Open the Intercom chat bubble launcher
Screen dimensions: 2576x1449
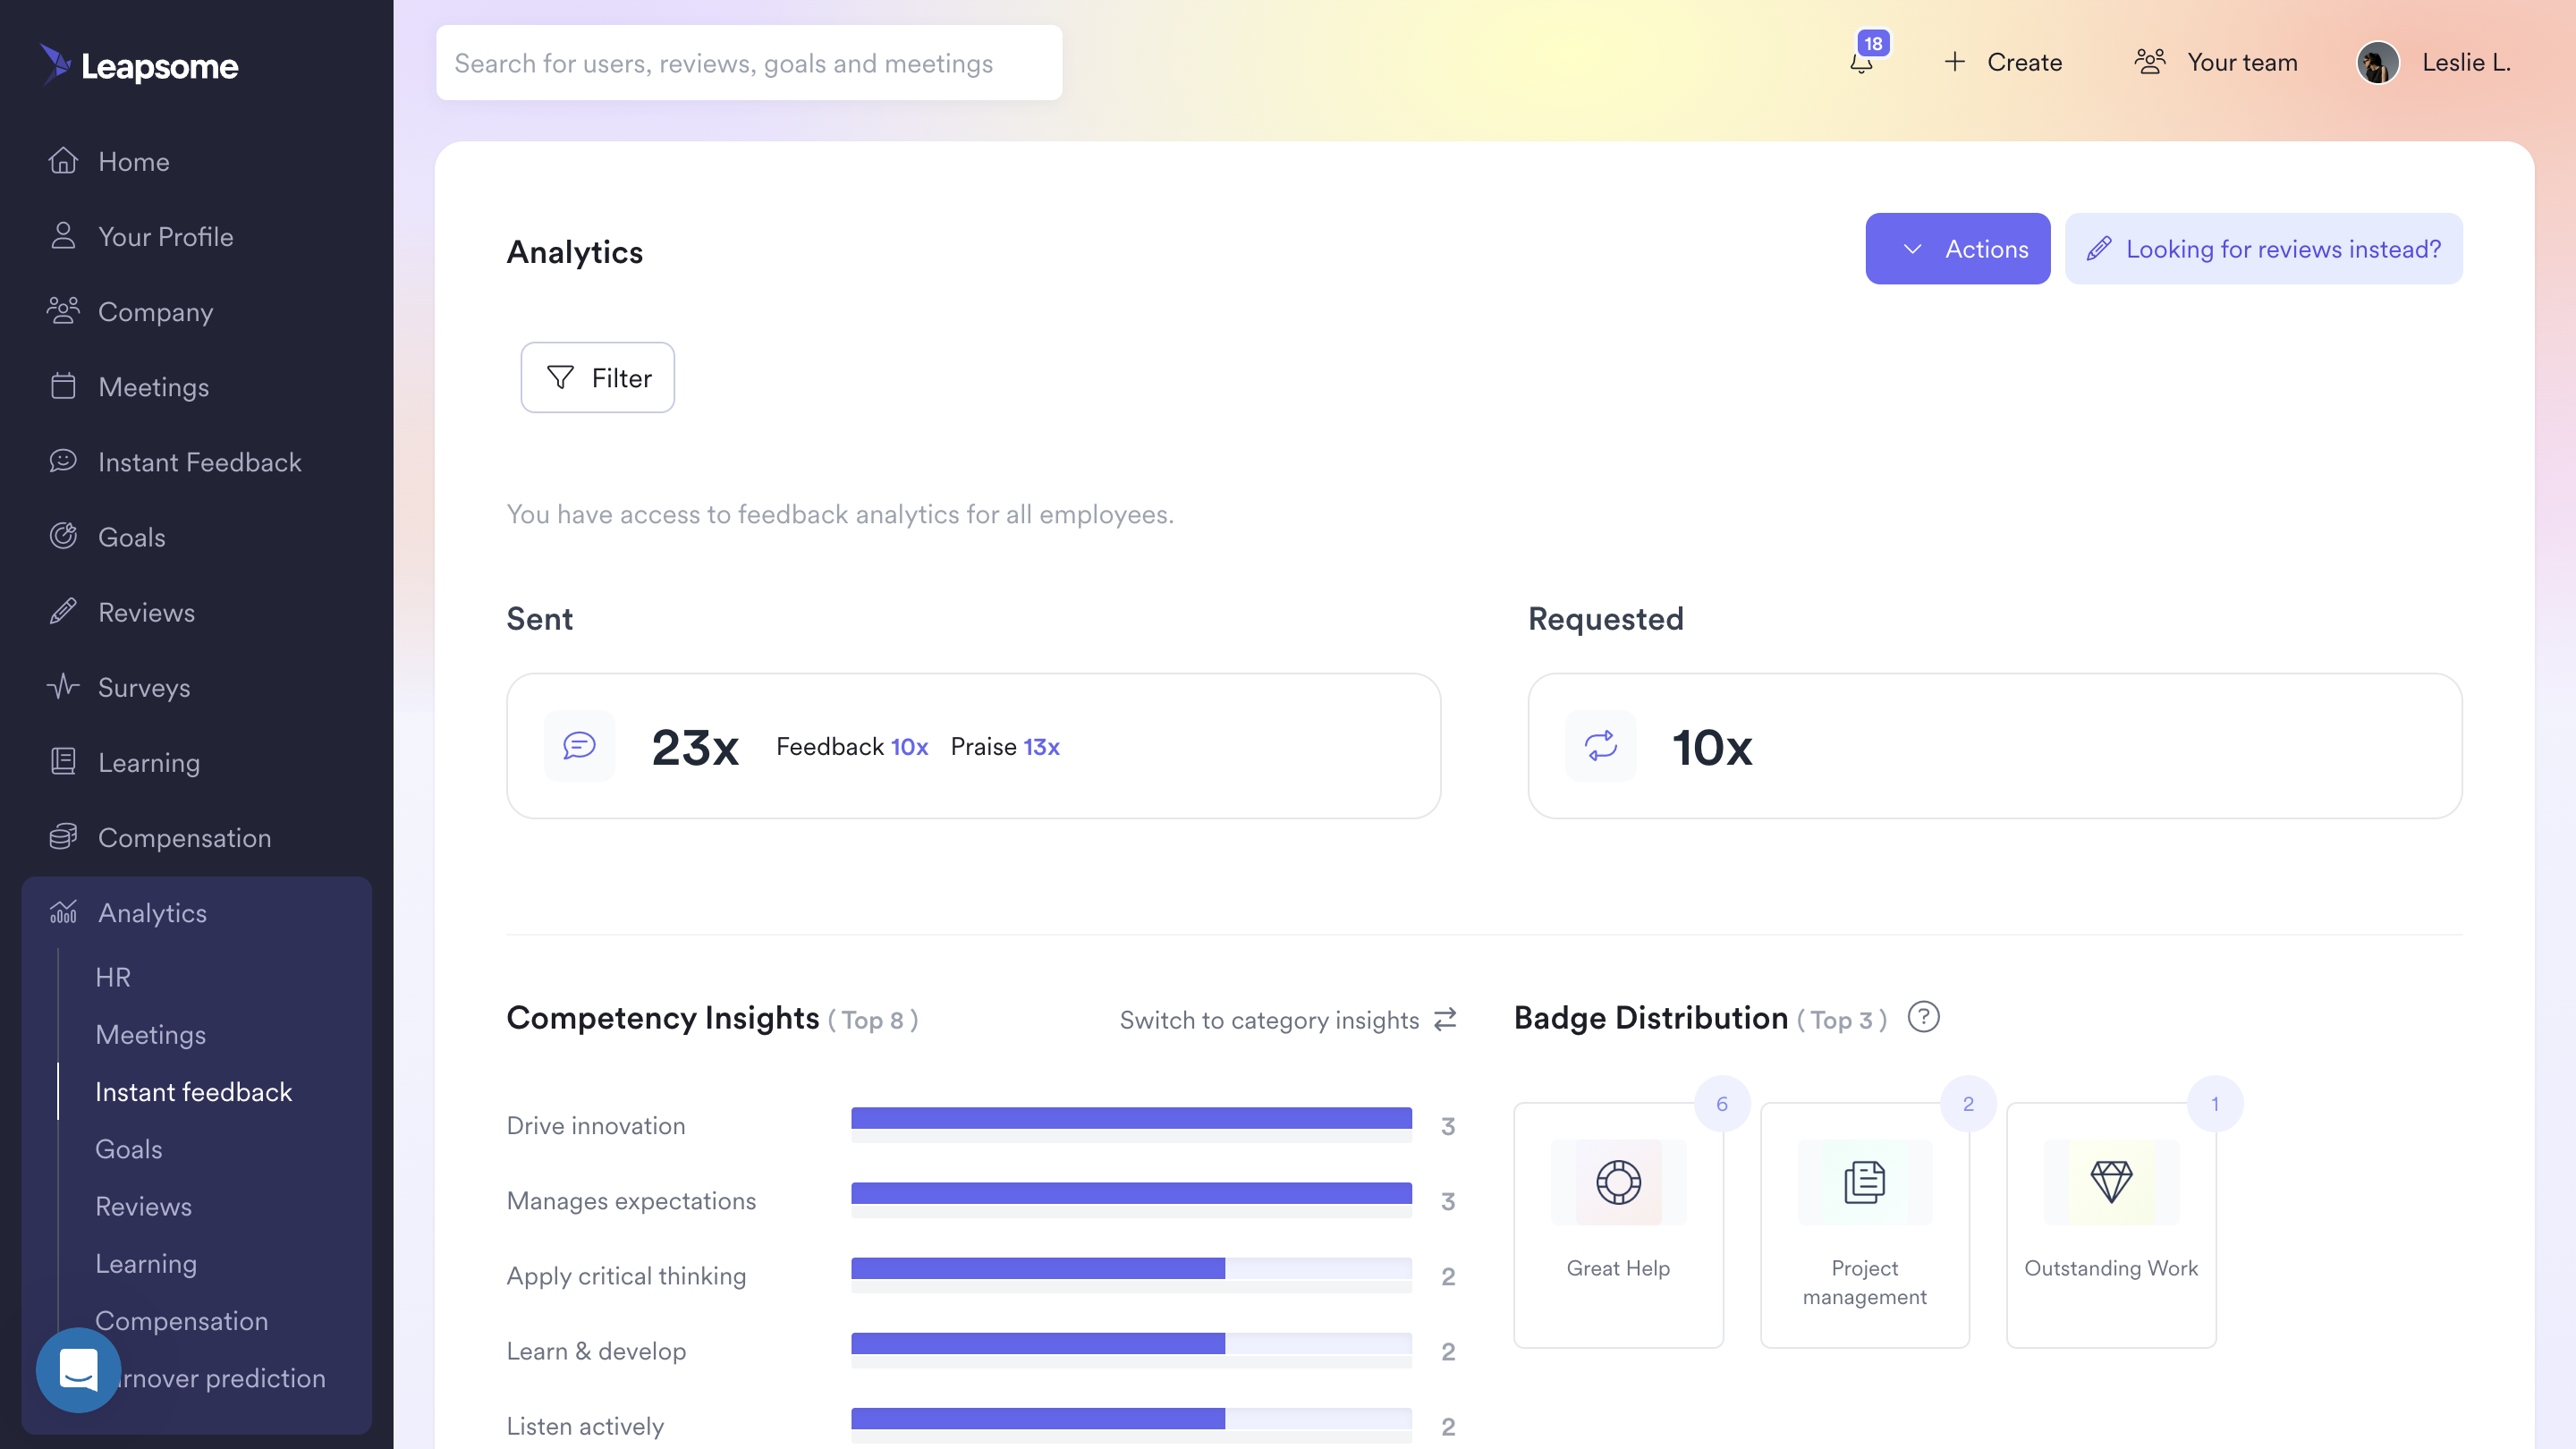78,1369
